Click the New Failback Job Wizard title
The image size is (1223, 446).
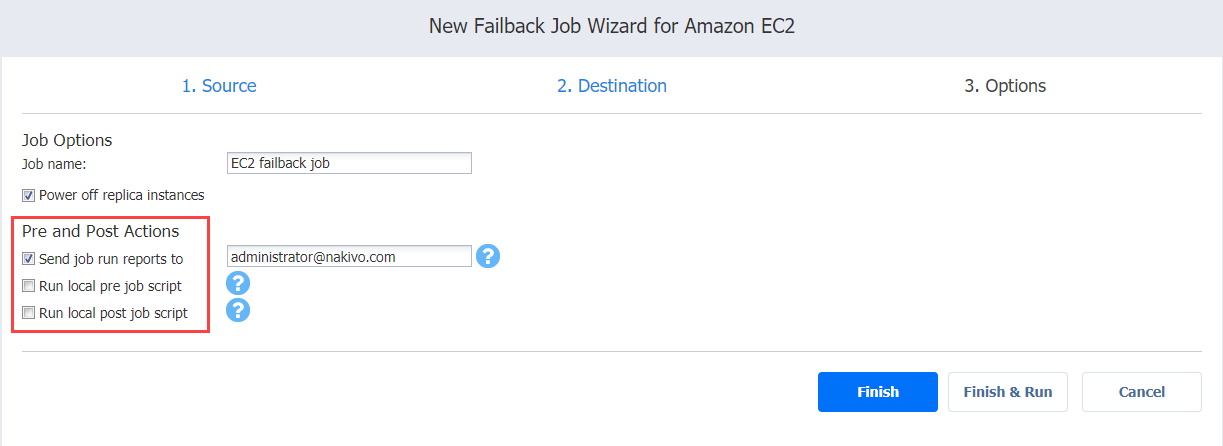click(x=612, y=27)
